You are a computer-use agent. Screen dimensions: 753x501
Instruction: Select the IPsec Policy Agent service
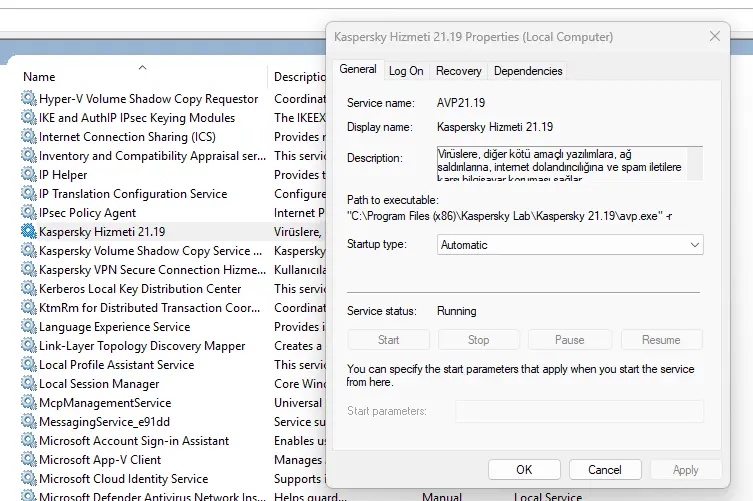87,213
